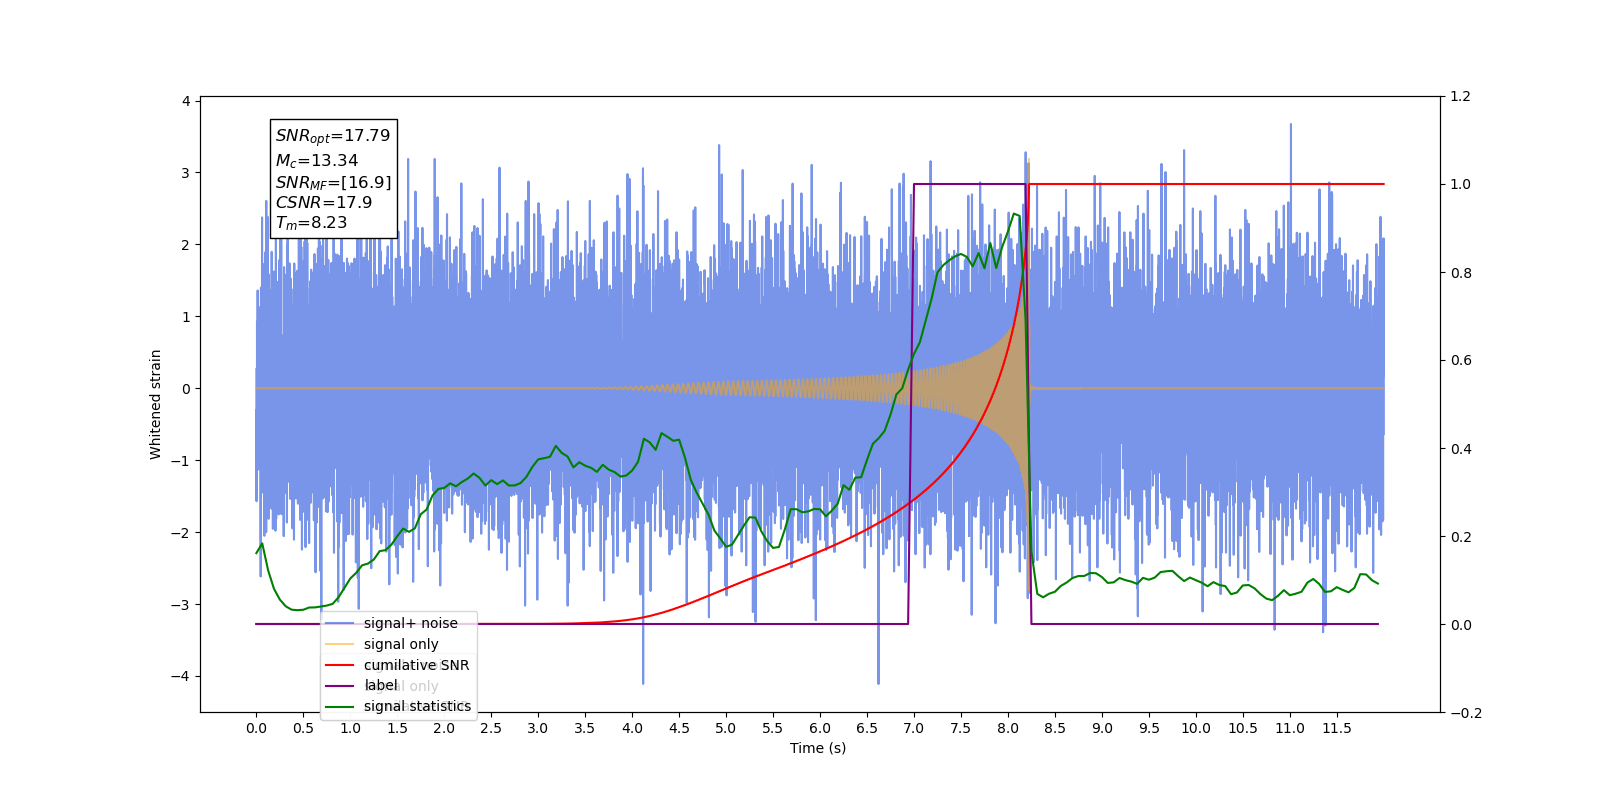Click the 4.5 tick on the time axis
The height and width of the screenshot is (800, 1600).
tap(679, 728)
